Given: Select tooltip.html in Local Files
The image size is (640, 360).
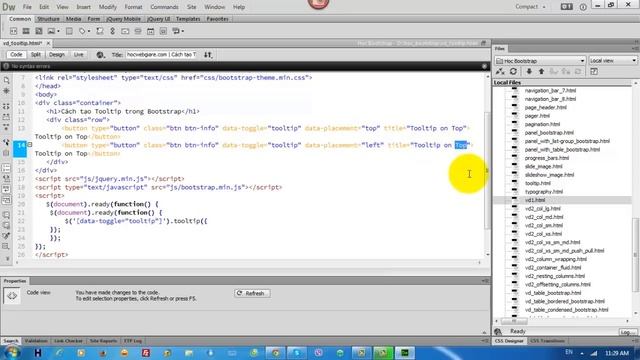Looking at the screenshot, I should (537, 183).
